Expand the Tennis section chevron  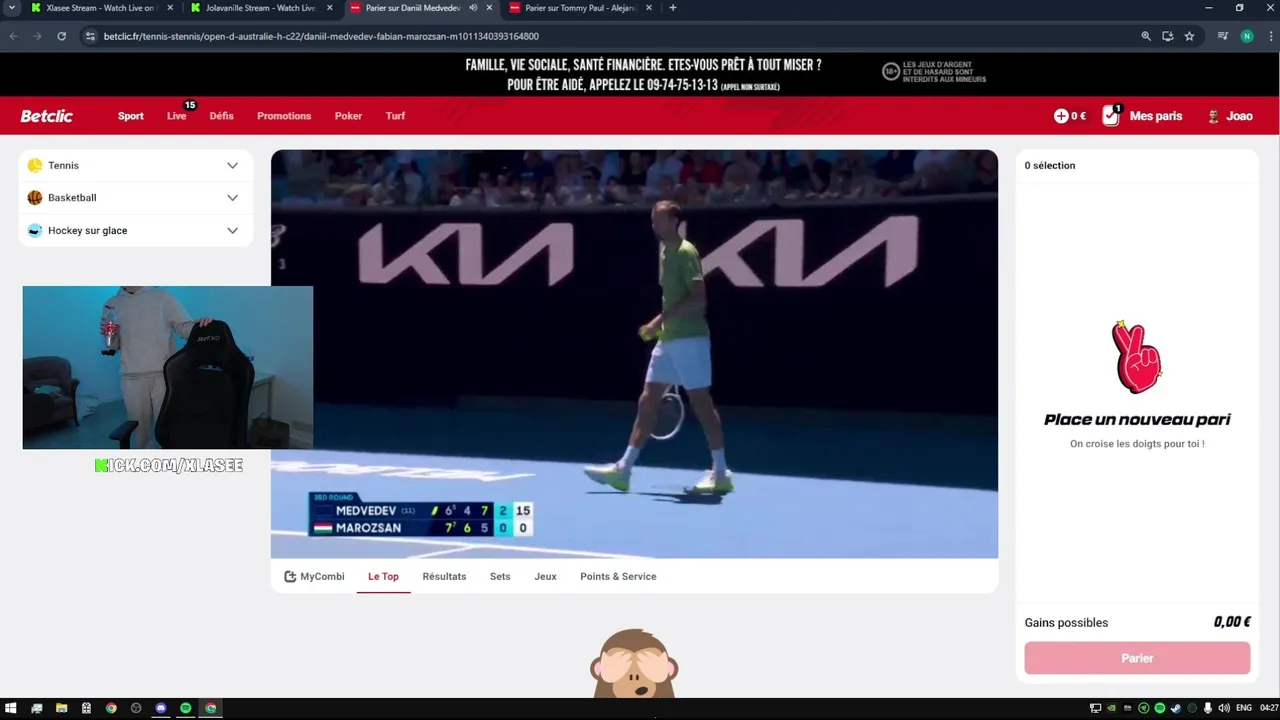232,165
